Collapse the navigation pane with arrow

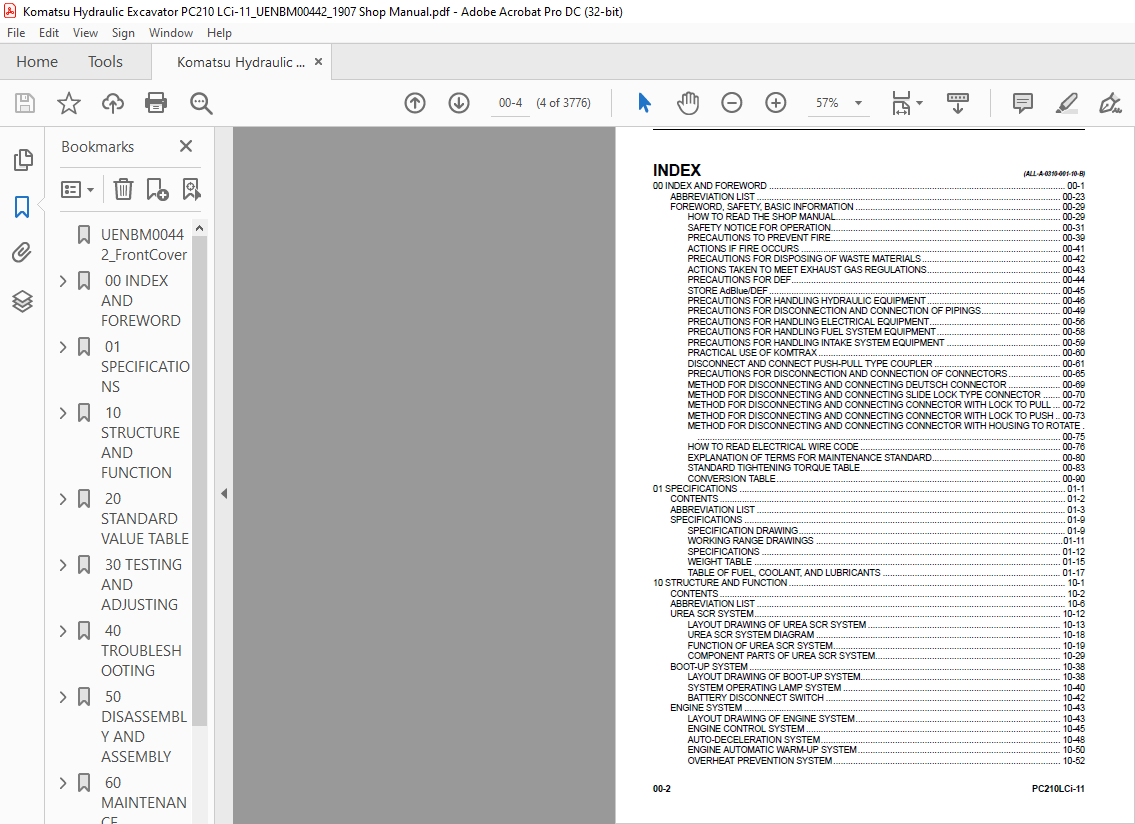(x=224, y=494)
